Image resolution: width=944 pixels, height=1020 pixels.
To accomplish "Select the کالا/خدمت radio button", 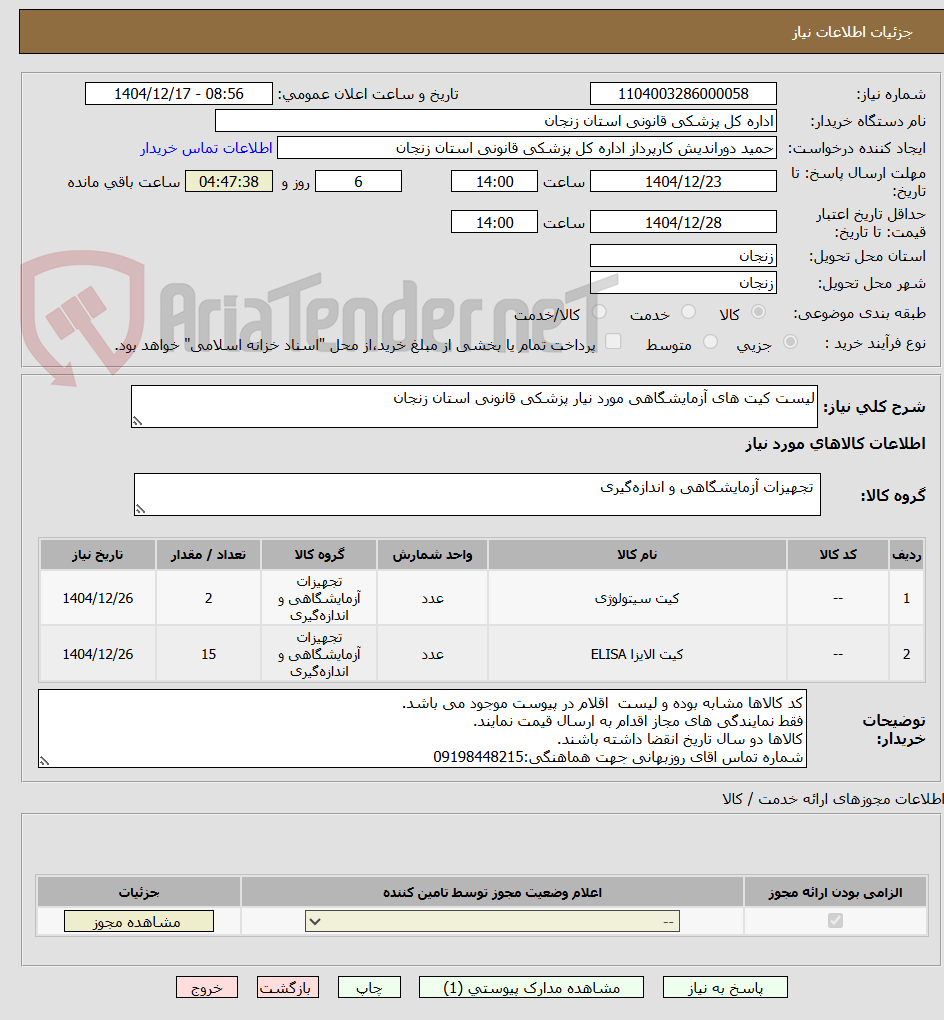I will 599,313.
